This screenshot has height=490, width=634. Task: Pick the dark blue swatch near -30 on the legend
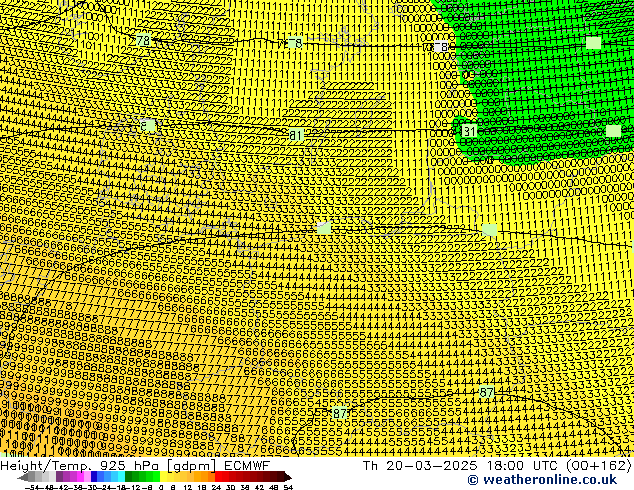(94, 477)
